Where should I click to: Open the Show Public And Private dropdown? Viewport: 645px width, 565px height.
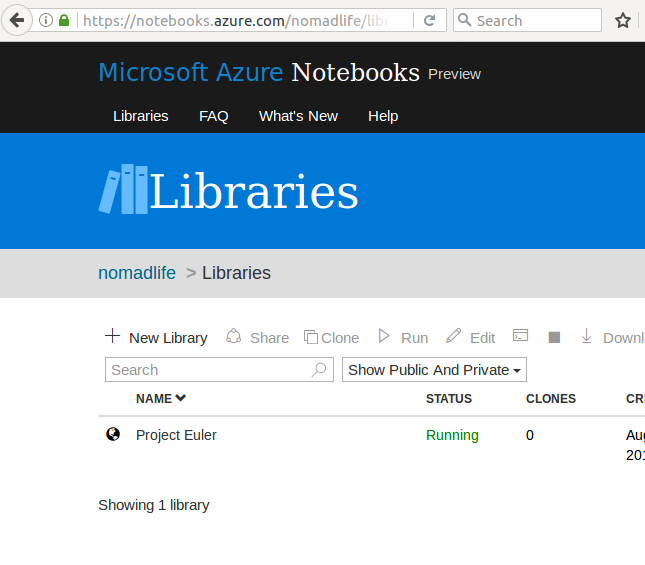[434, 370]
